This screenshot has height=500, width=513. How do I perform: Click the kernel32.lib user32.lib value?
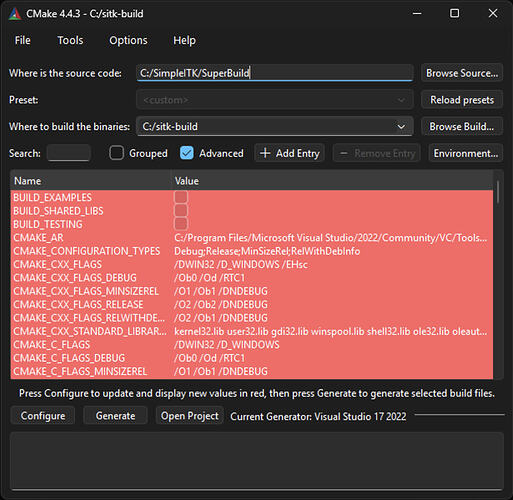coord(331,331)
